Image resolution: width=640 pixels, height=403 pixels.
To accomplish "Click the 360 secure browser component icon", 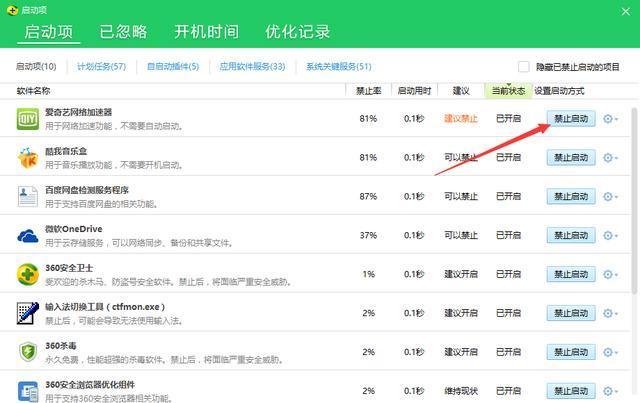I will point(28,391).
